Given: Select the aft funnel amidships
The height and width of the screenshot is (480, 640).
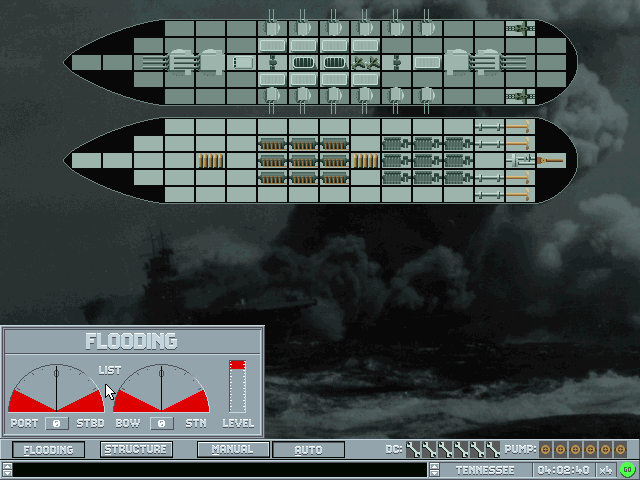Looking at the screenshot, I should point(334,62).
